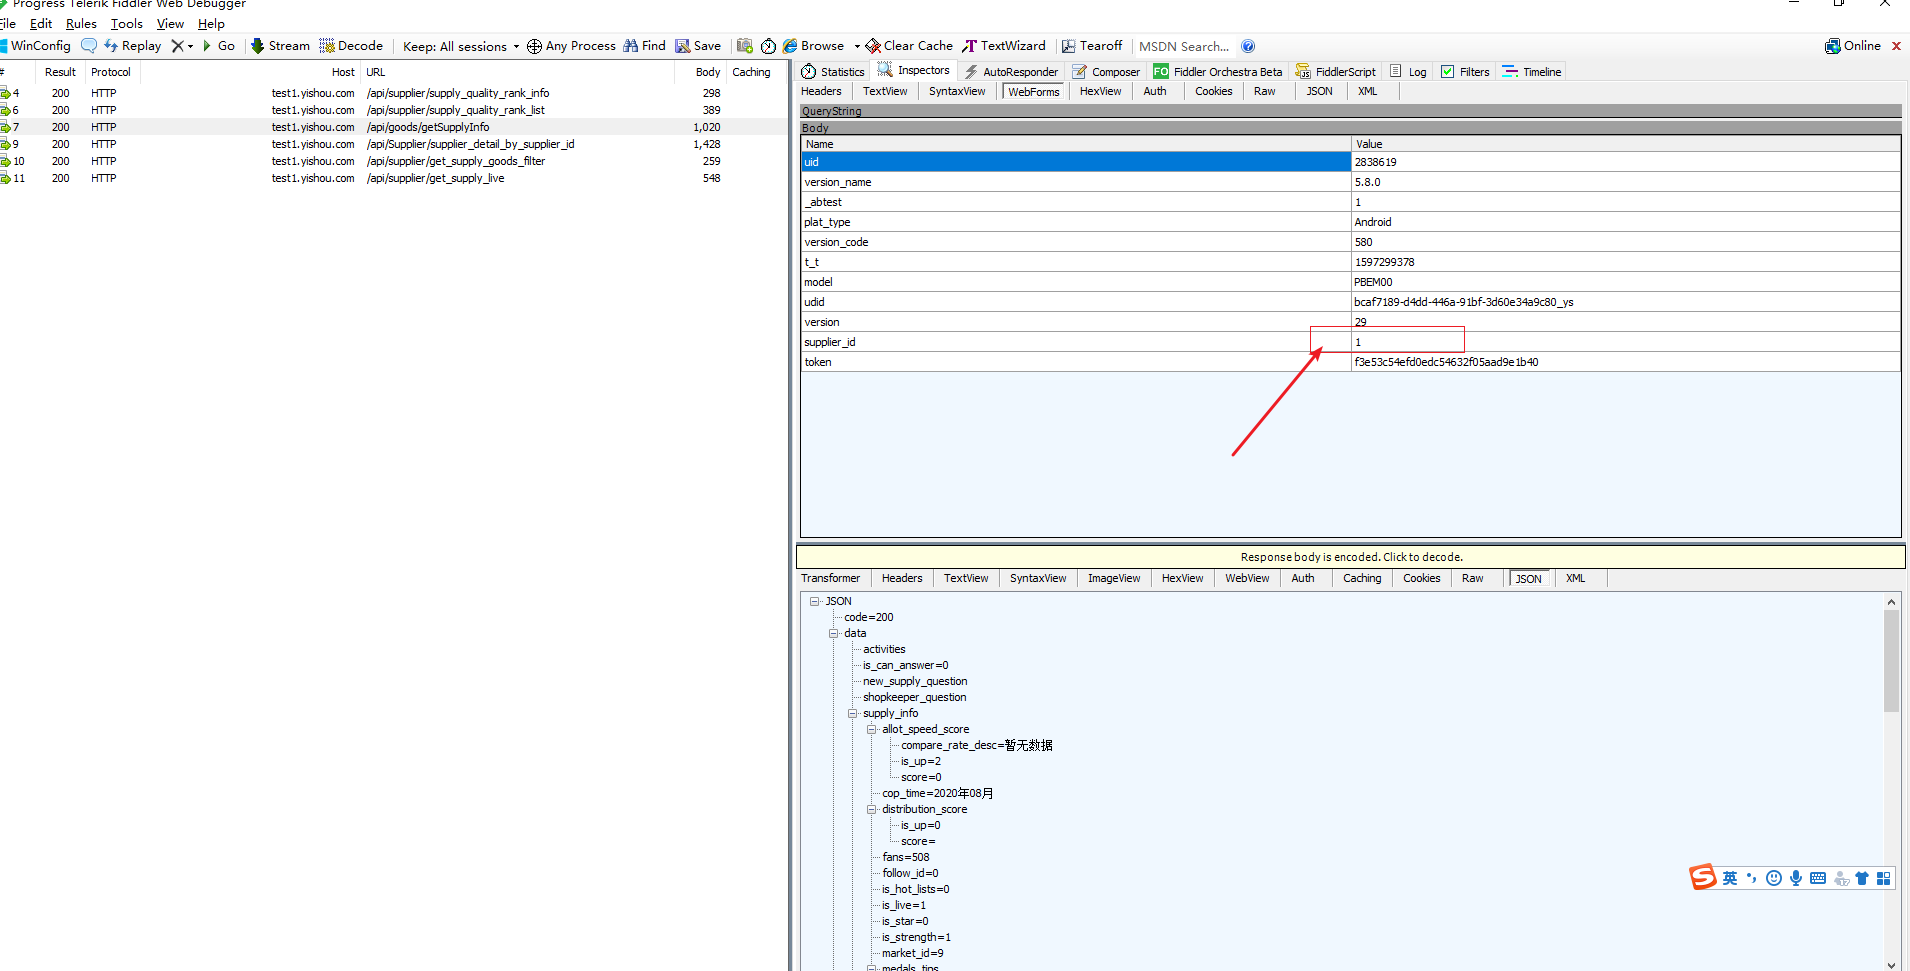Open the Composer tab
The height and width of the screenshot is (971, 1910).
coord(1106,72)
